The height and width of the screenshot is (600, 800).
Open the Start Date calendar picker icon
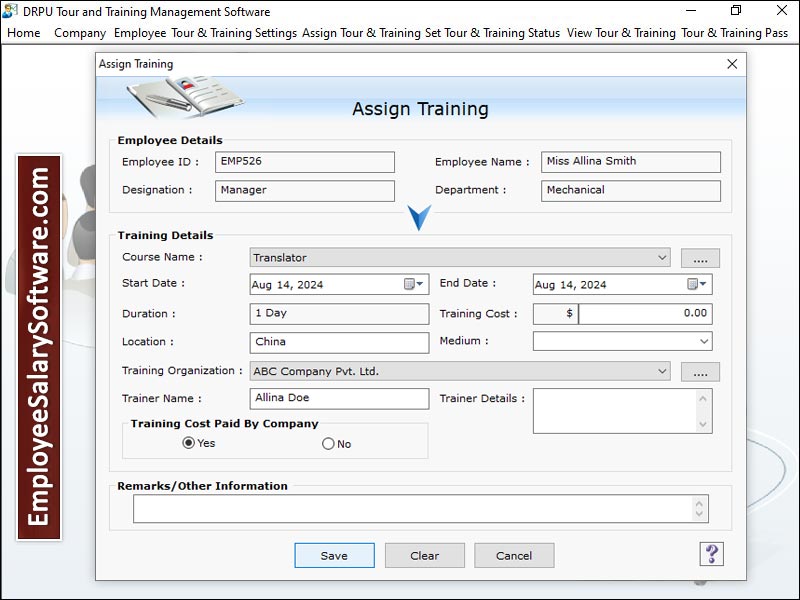413,284
